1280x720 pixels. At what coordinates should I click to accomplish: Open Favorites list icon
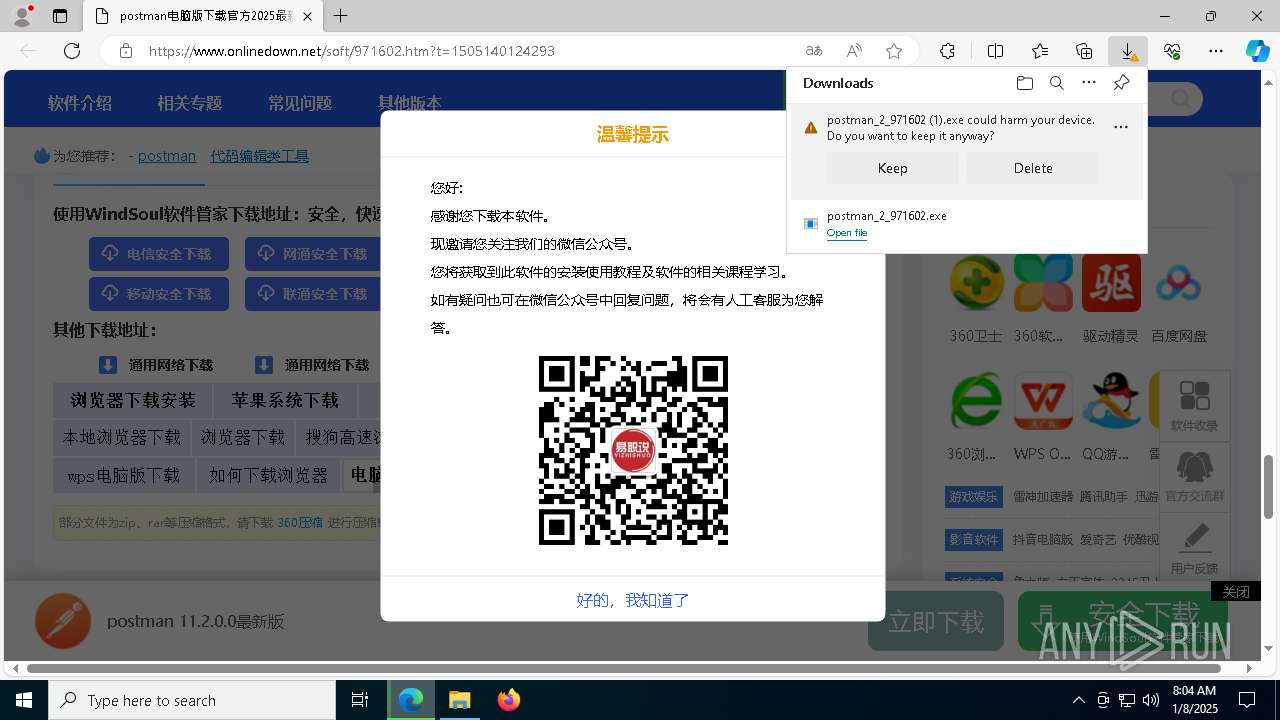(1040, 51)
